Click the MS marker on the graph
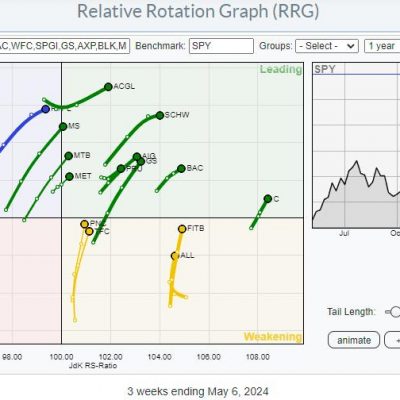Screen dimensions: 400x400 click(63, 127)
